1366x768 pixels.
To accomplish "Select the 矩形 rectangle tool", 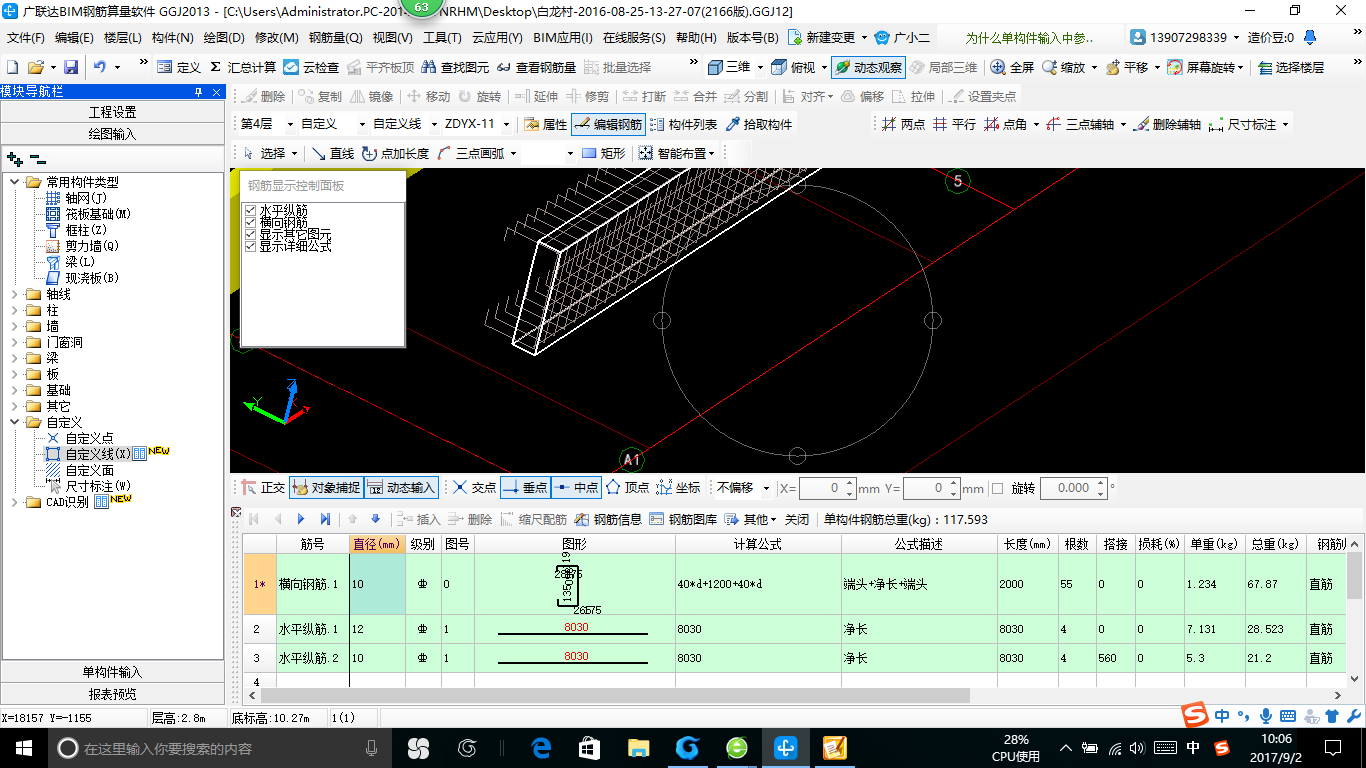I will (603, 153).
